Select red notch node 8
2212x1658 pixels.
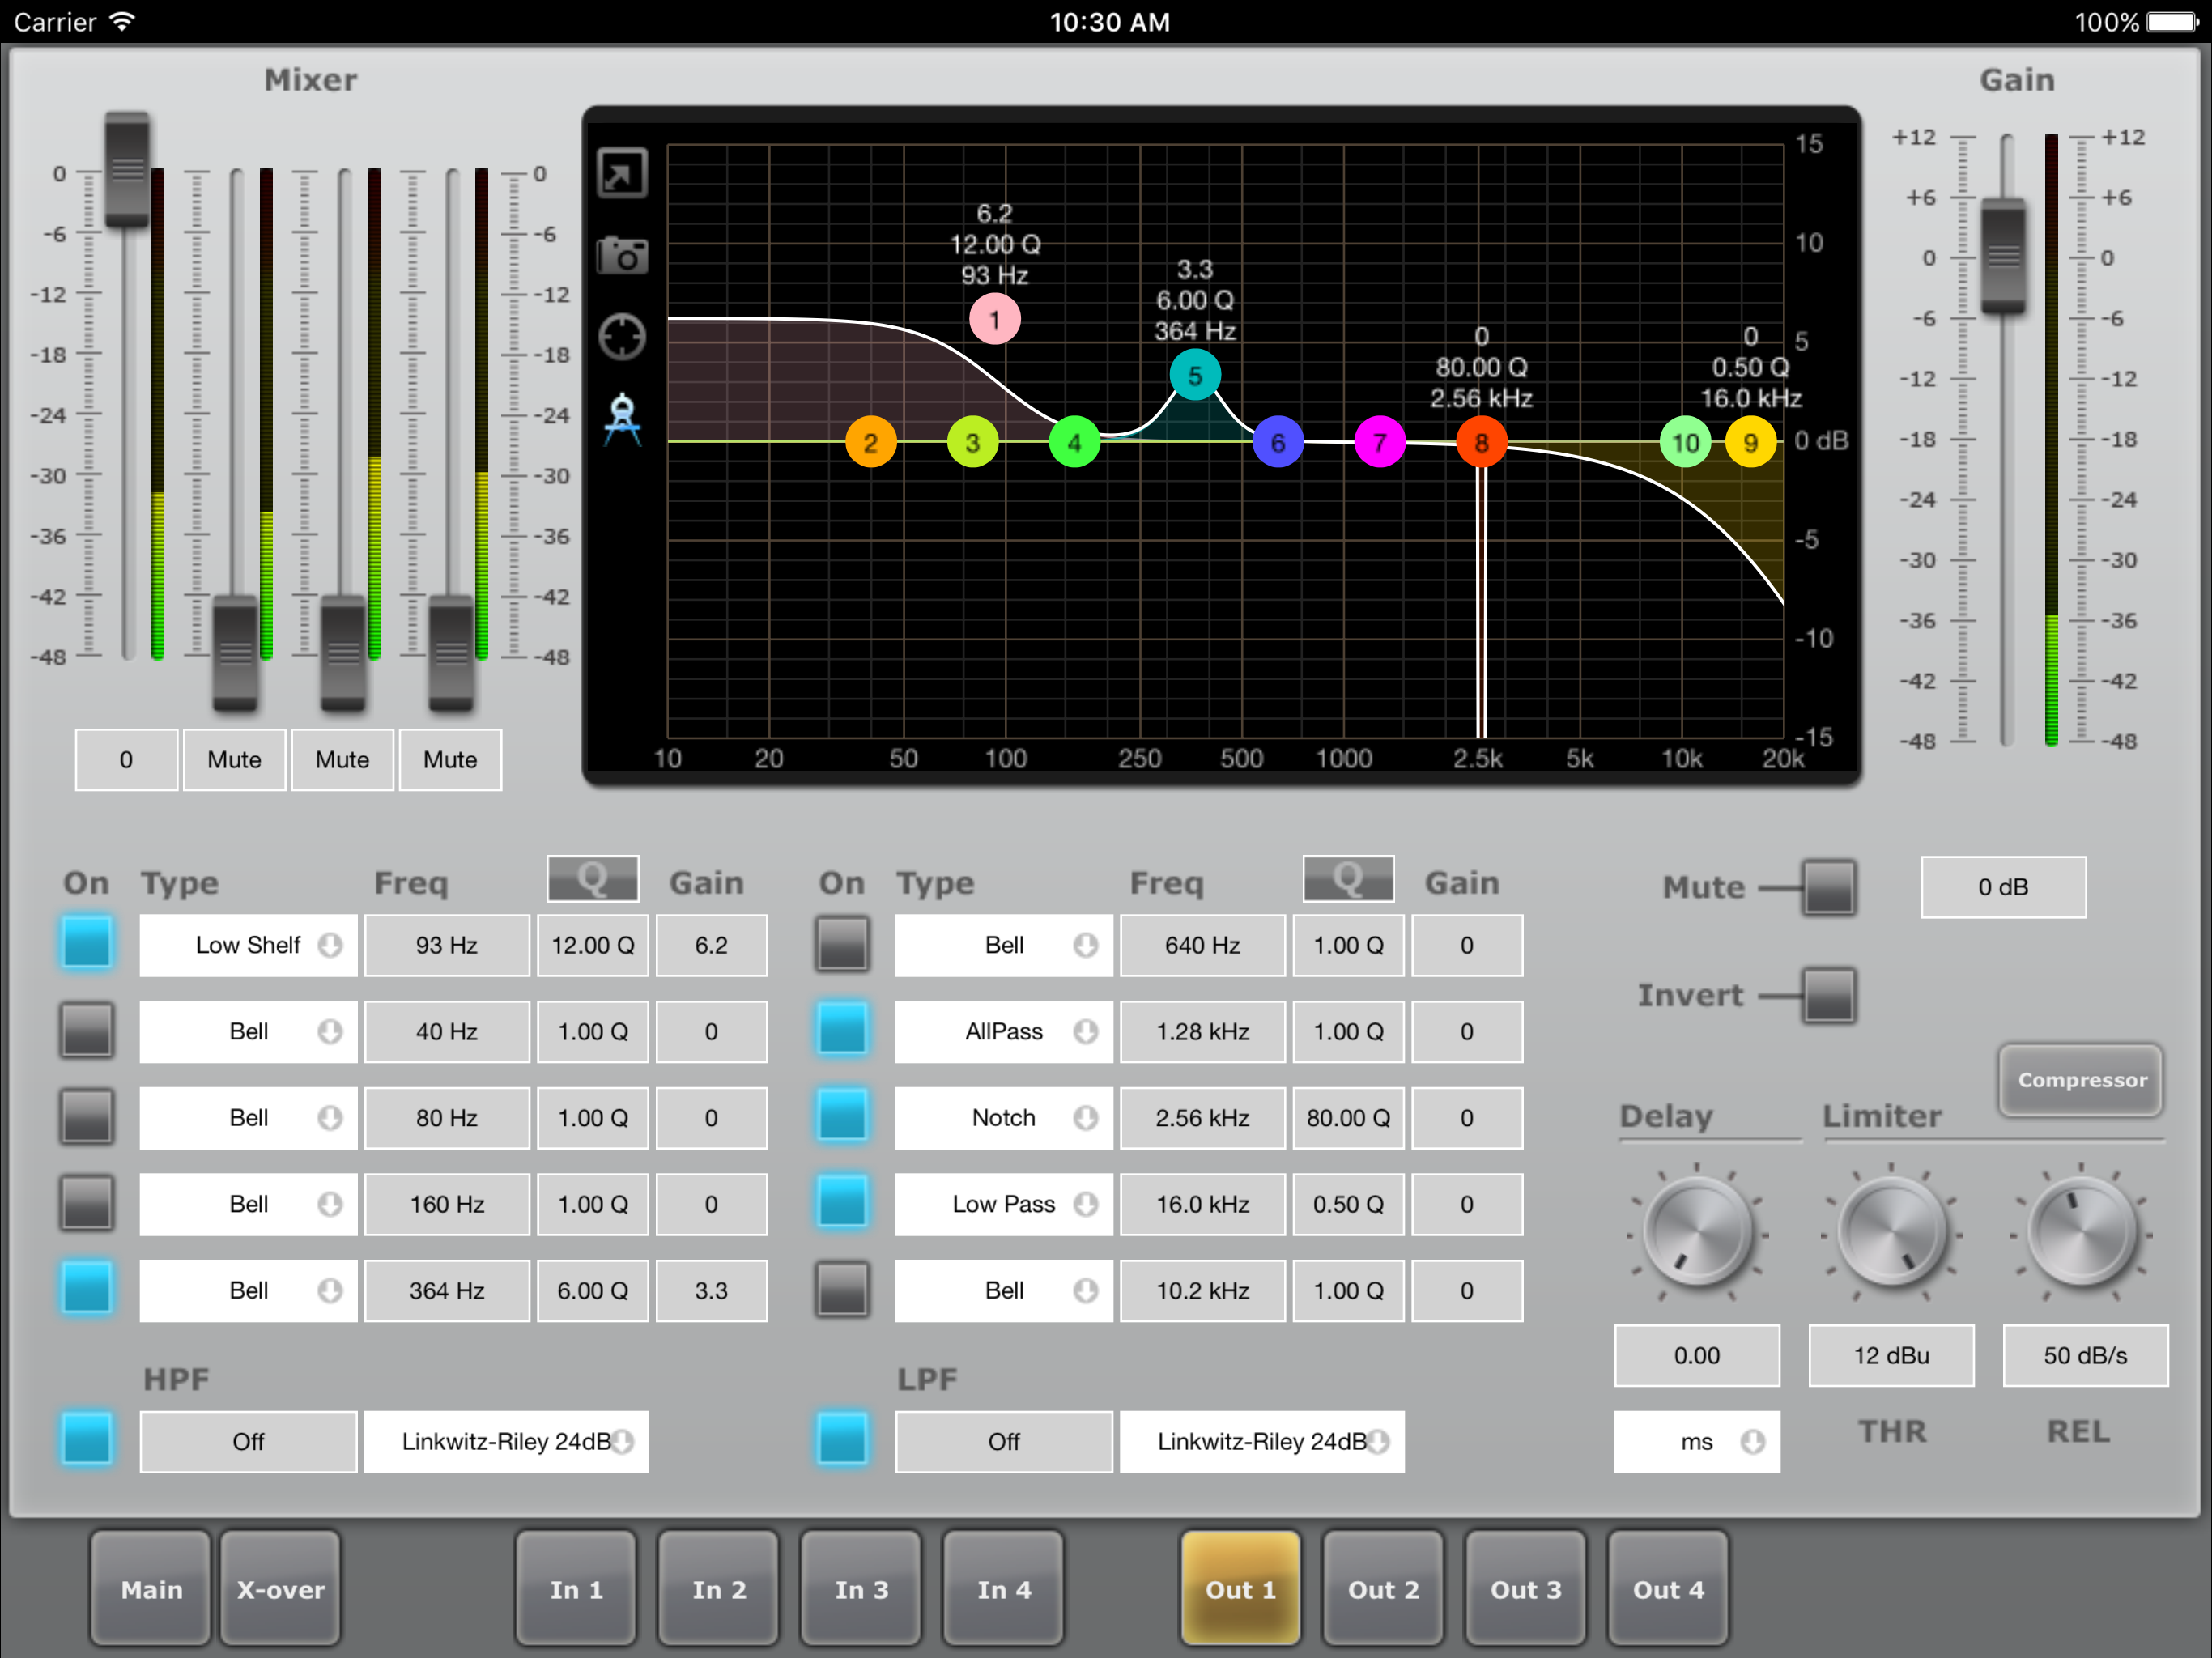(x=1481, y=442)
